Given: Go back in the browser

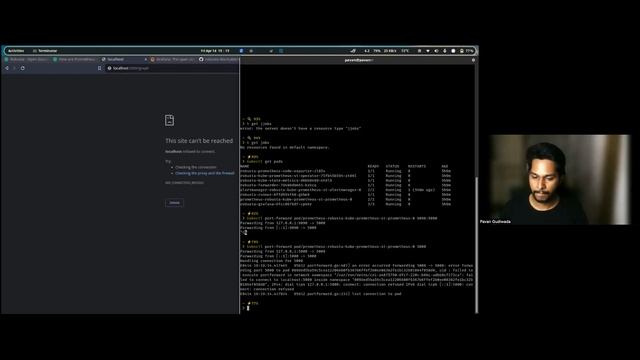Looking at the screenshot, I should 7,68.
